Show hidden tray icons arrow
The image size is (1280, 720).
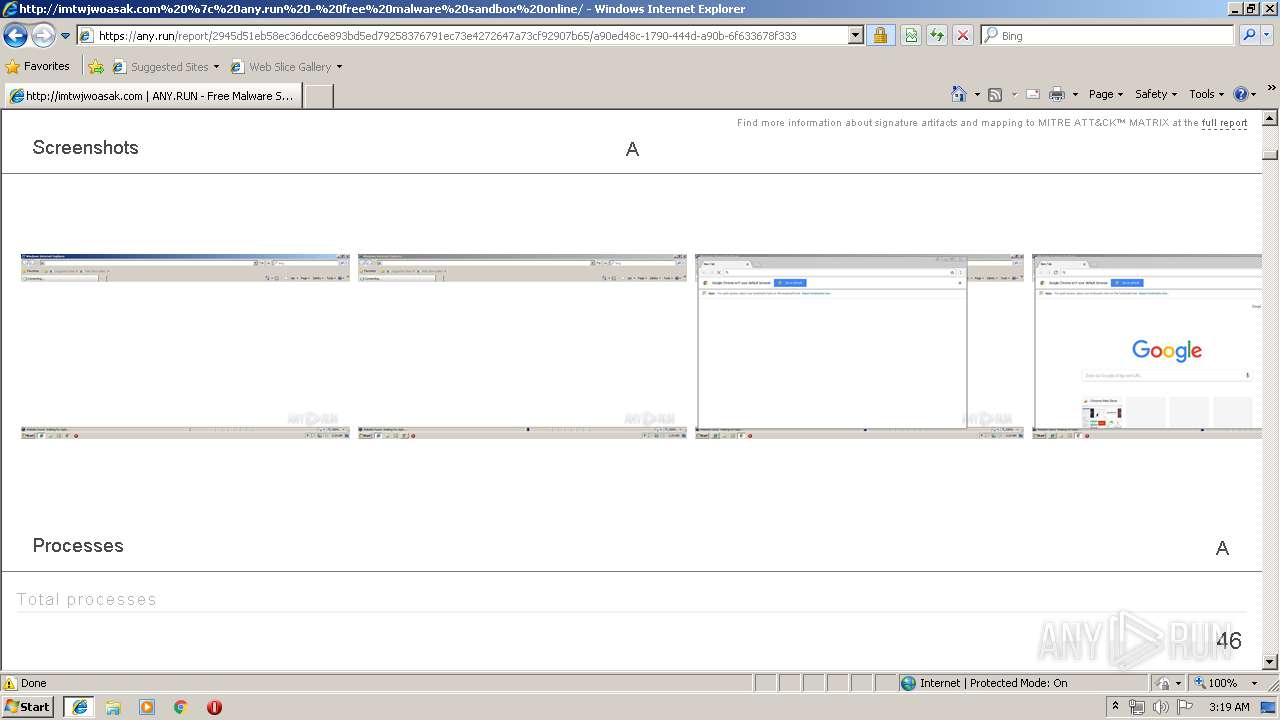click(1116, 707)
